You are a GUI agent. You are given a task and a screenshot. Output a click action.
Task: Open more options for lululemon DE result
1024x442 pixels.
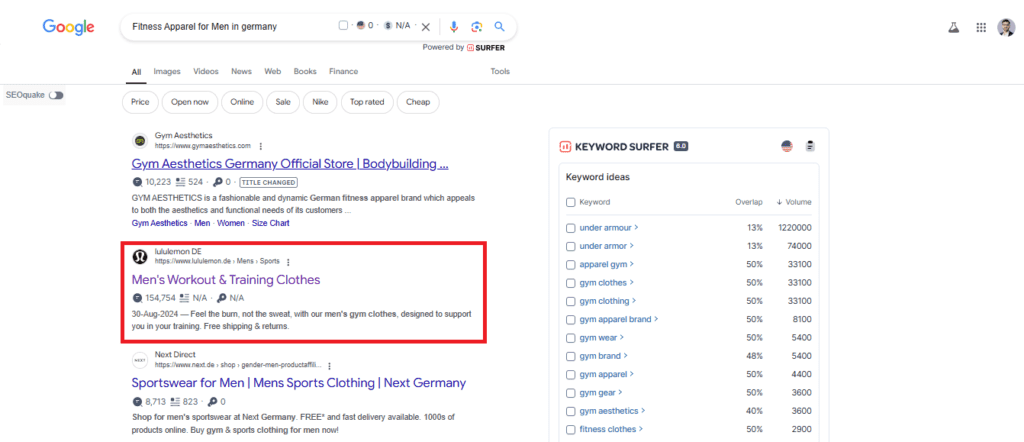click(x=288, y=262)
